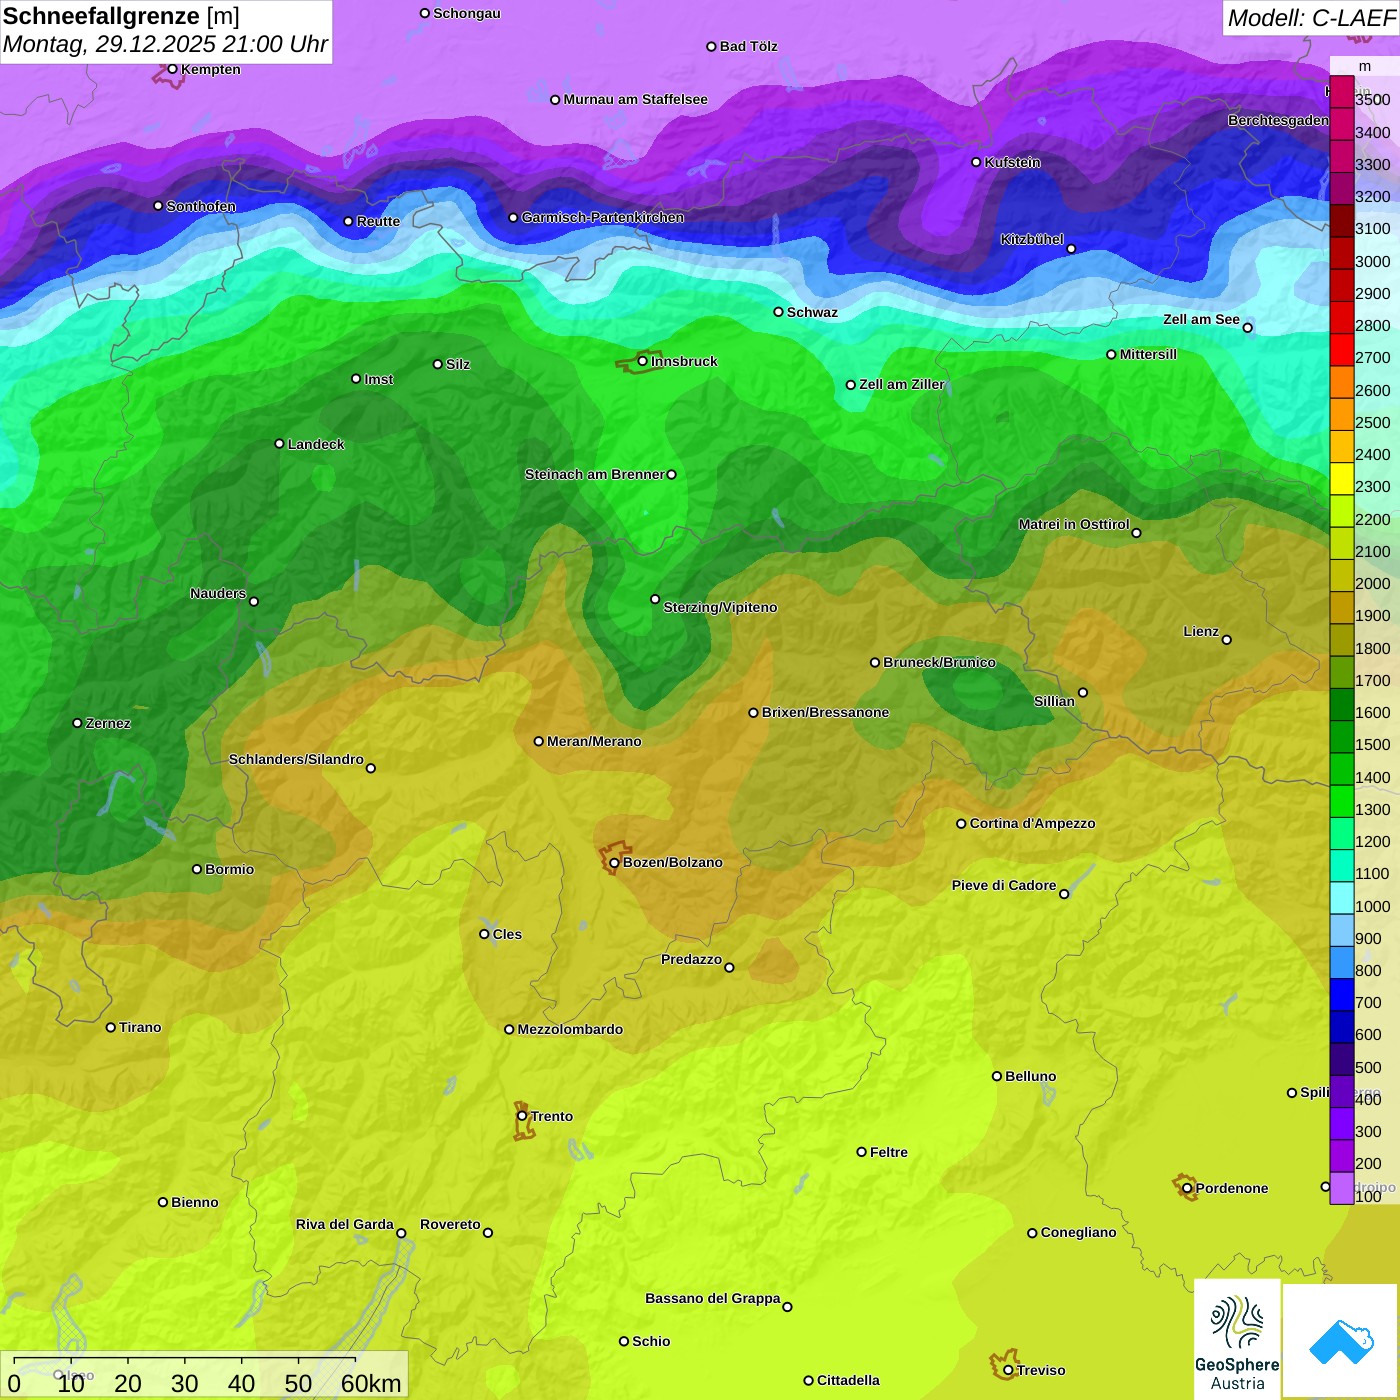Click the Schlanders/Silandro label

click(x=296, y=759)
